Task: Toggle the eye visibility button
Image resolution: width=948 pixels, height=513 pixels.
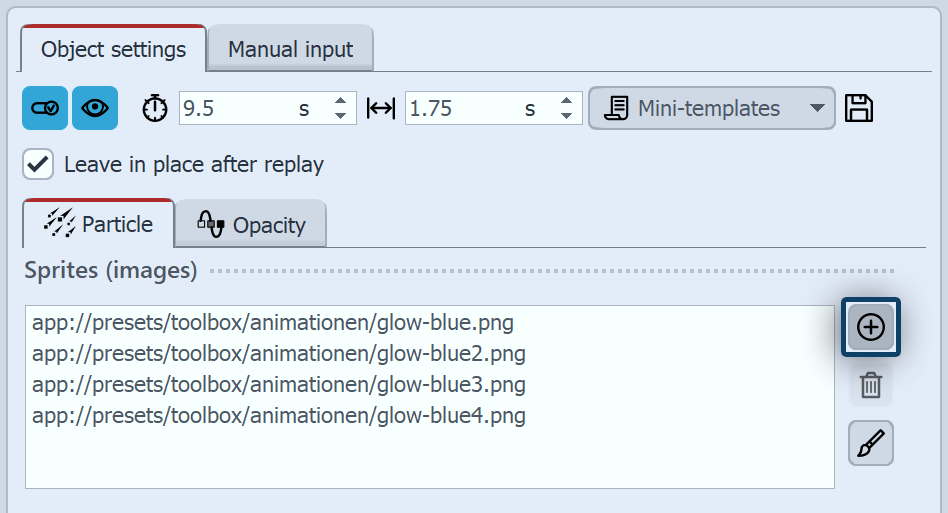Action: point(95,108)
